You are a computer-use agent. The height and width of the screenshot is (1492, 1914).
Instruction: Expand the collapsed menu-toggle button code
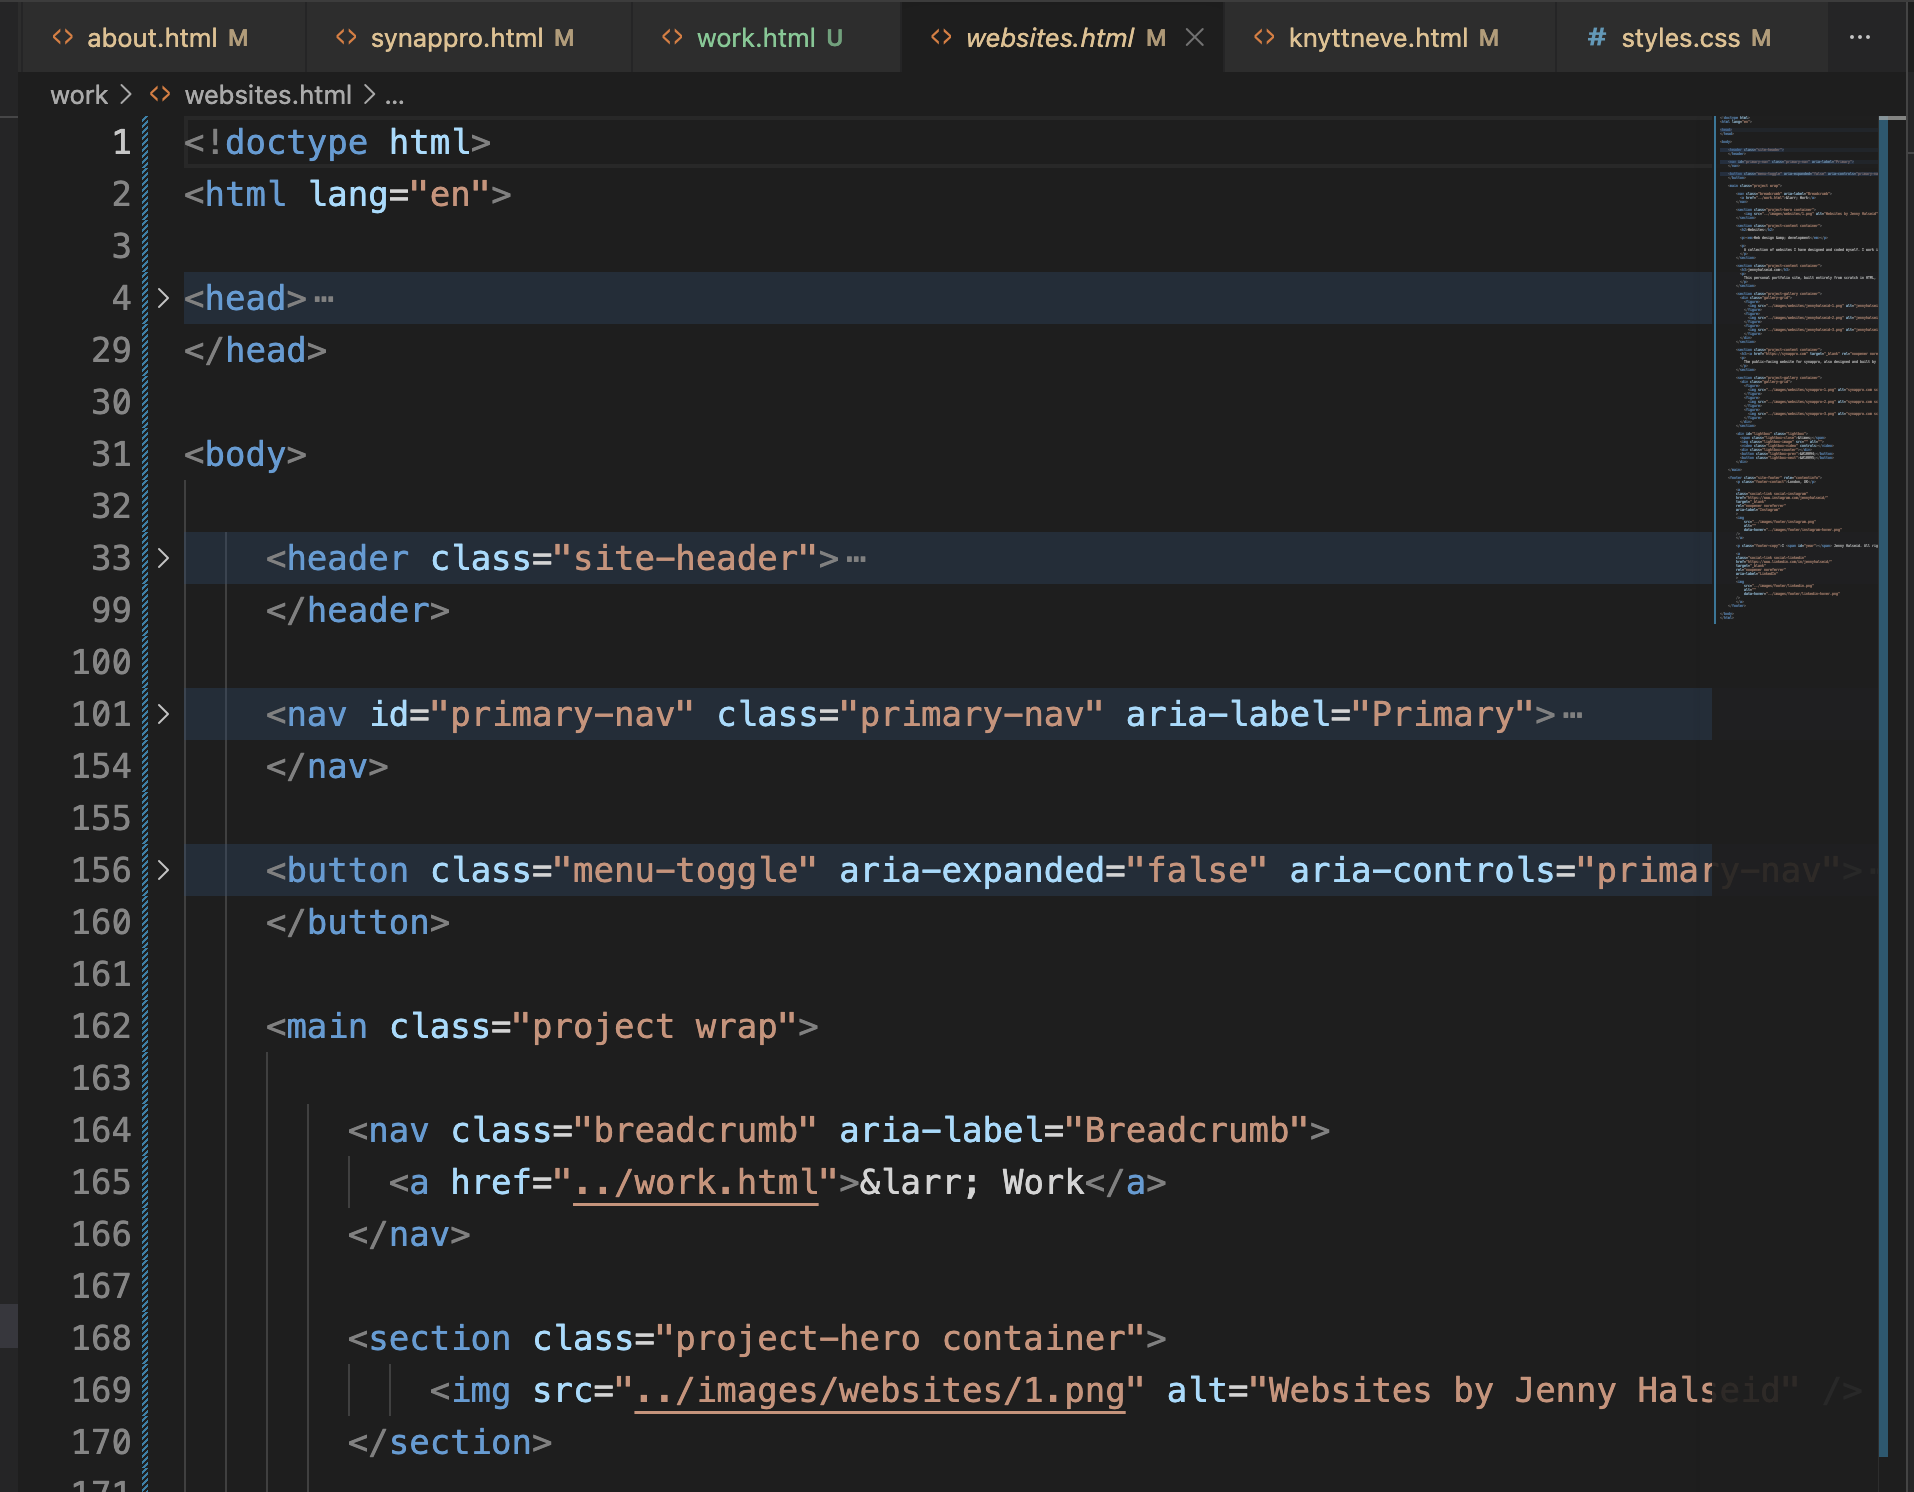(163, 870)
